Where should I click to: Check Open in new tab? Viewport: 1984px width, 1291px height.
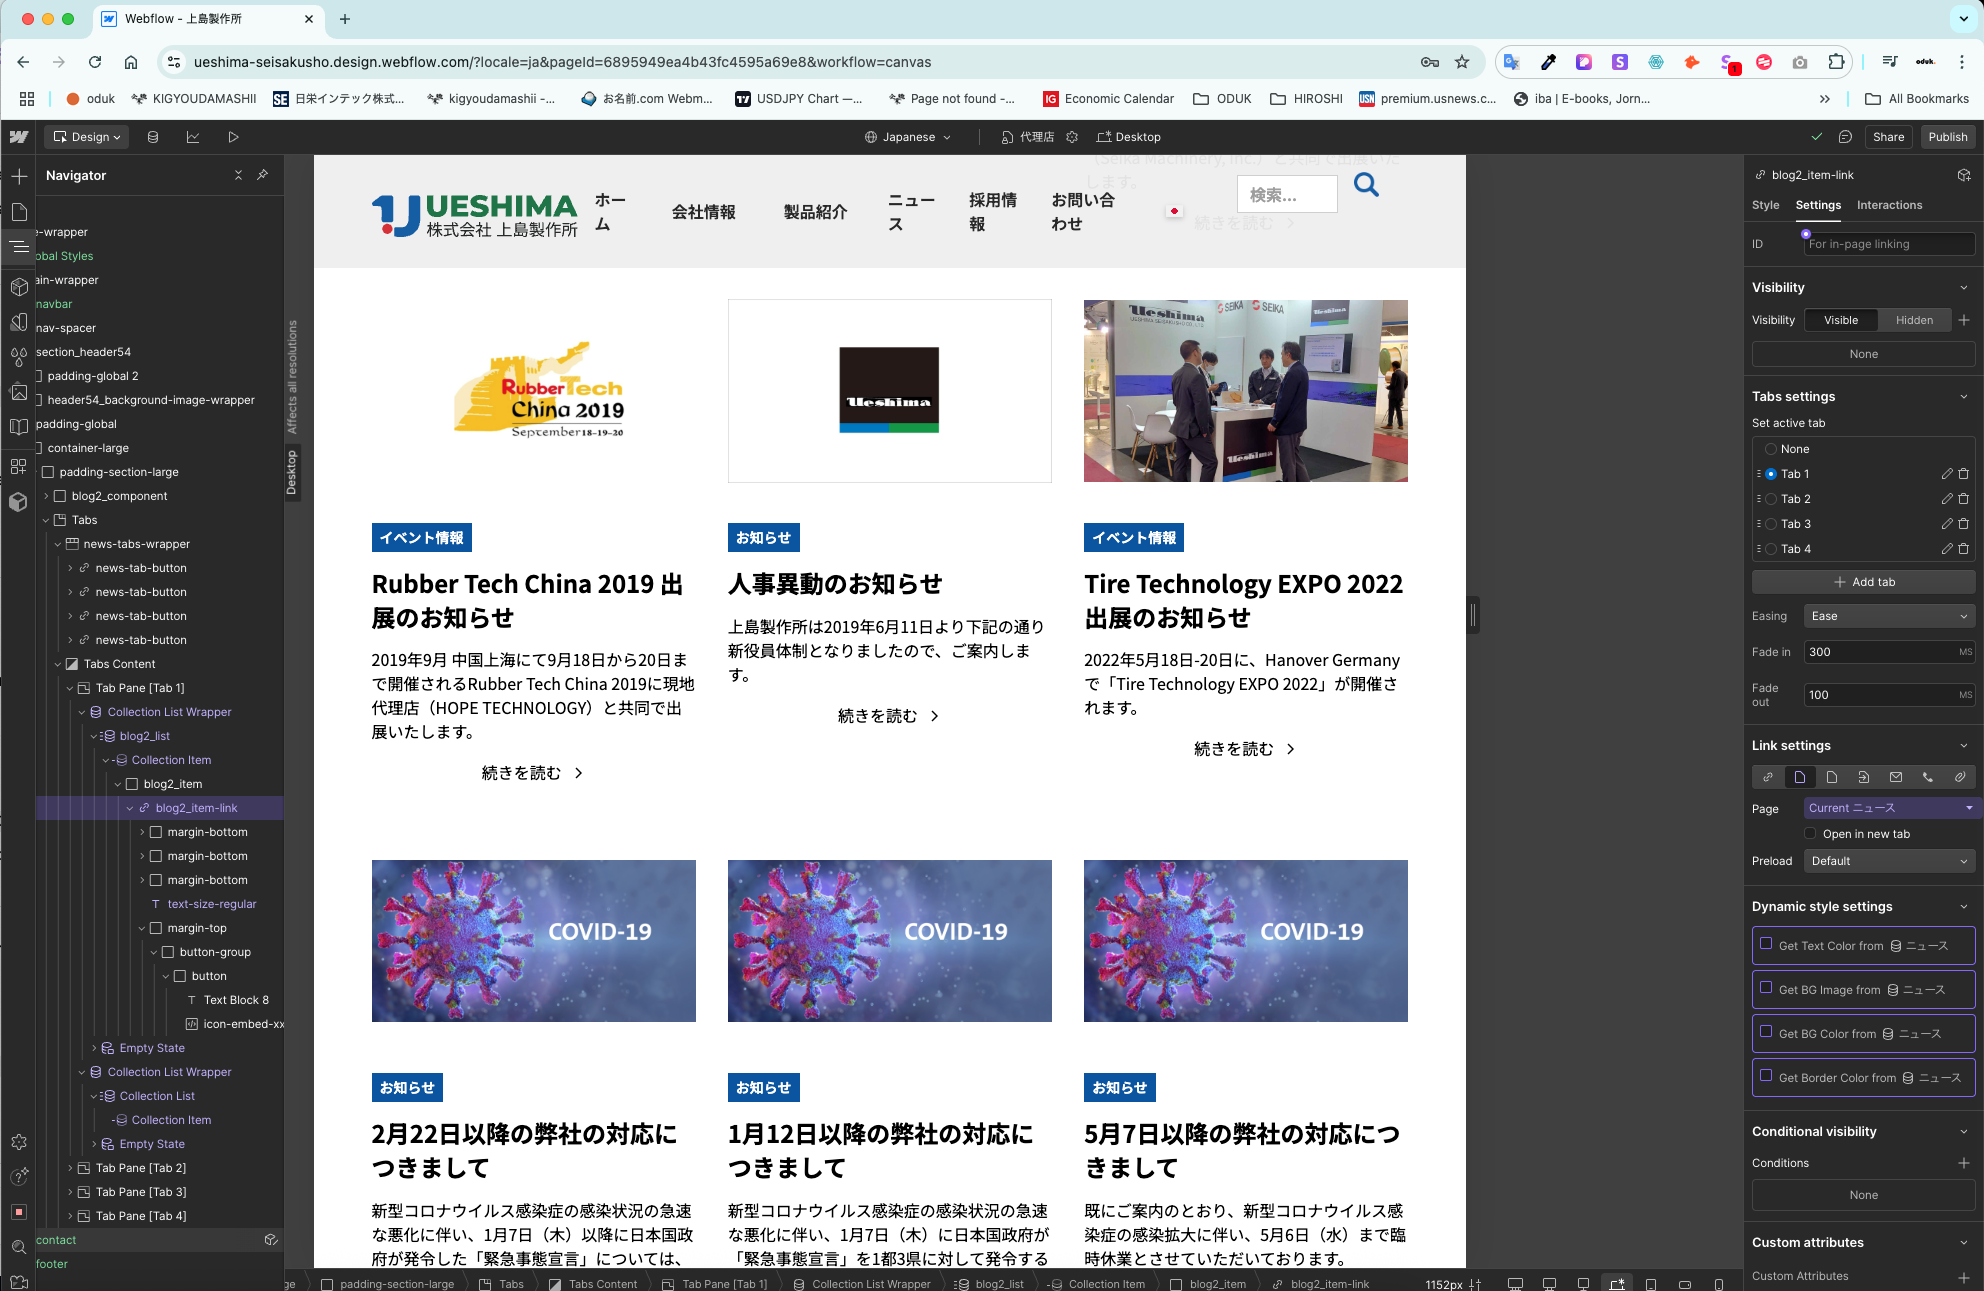tap(1810, 833)
